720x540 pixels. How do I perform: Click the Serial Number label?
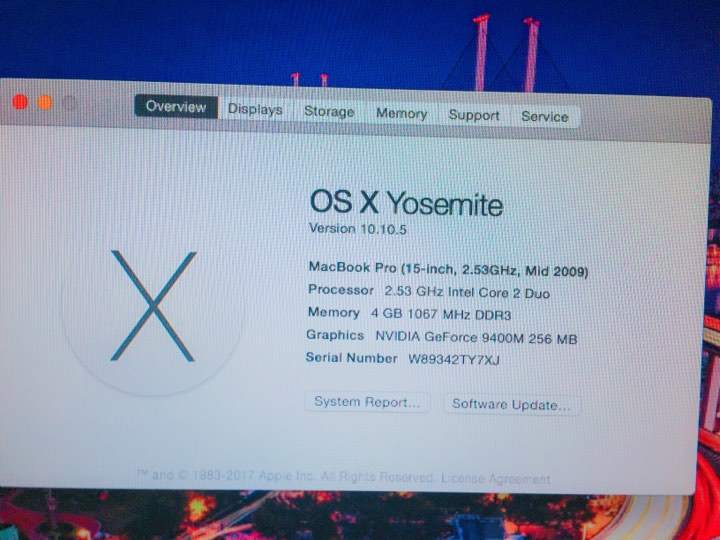352,358
